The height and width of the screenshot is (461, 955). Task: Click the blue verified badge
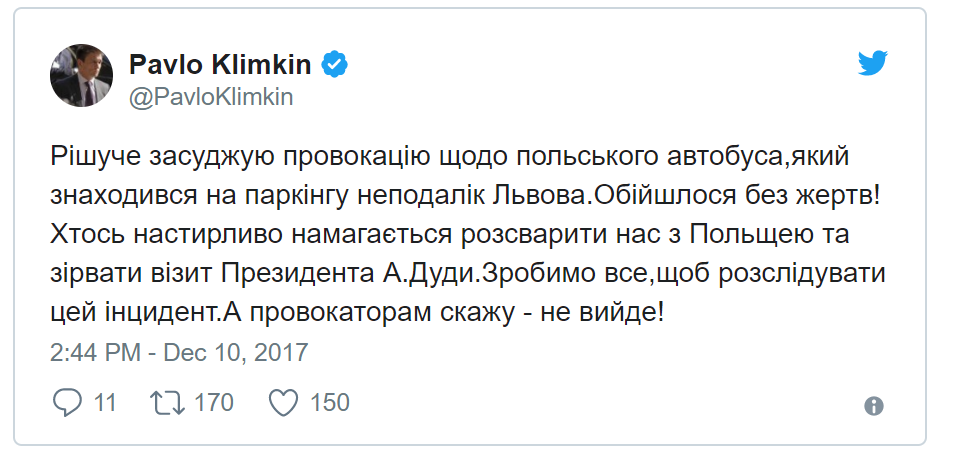coord(333,65)
